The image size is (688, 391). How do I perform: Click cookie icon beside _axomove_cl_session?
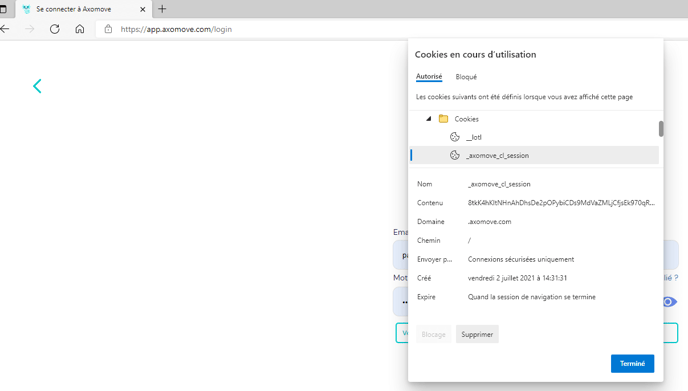(455, 155)
